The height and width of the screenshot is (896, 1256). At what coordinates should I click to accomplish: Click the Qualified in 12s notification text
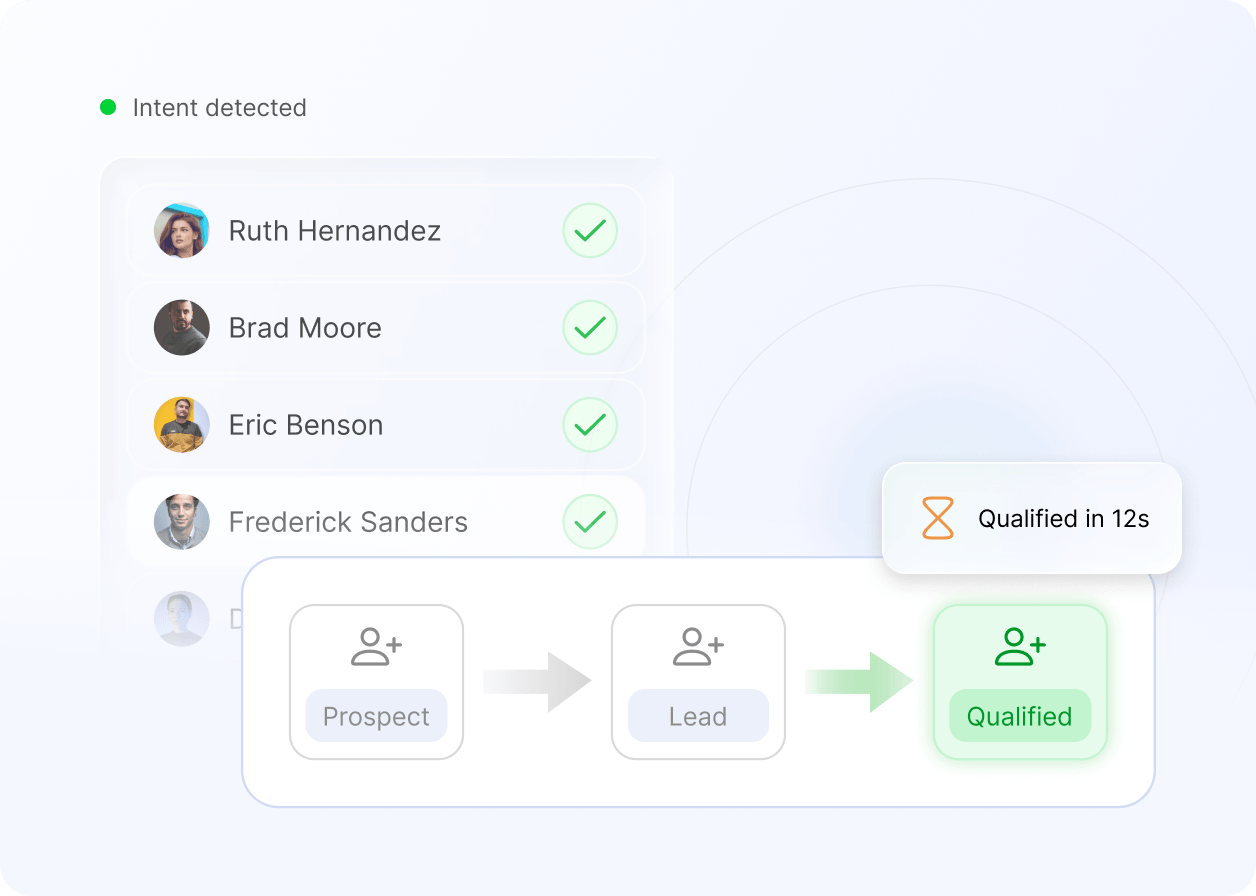pyautogui.click(x=1063, y=519)
